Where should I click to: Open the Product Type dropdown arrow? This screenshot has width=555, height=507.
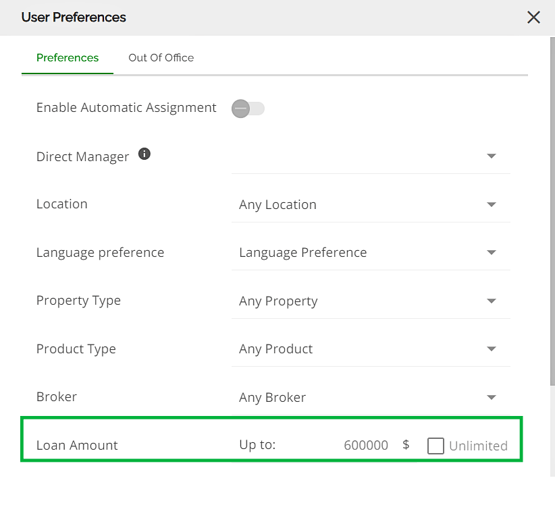[491, 349]
